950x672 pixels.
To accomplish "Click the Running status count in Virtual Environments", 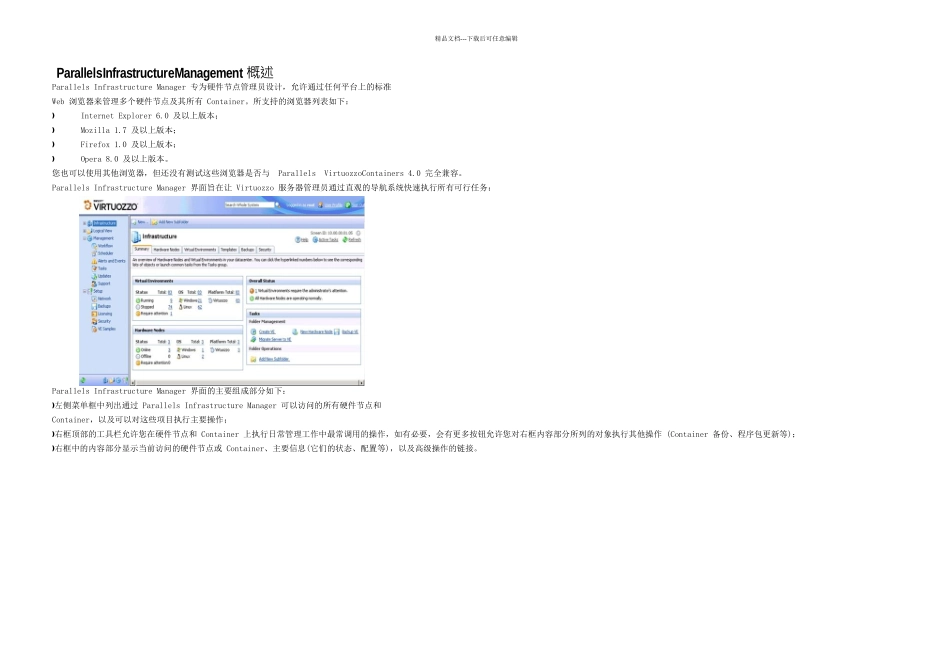I will pos(171,301).
